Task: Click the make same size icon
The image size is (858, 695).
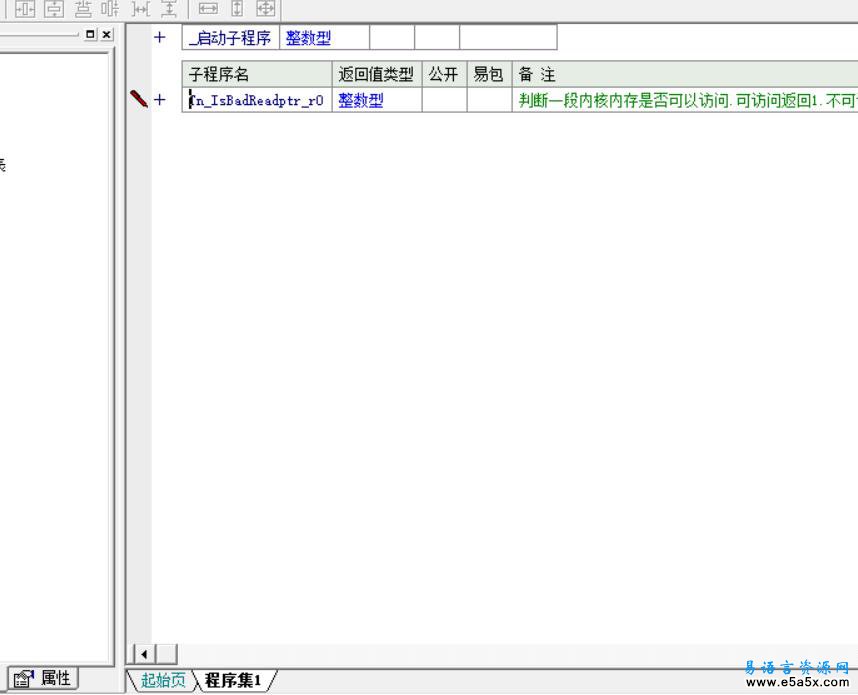Action: pyautogui.click(x=266, y=9)
